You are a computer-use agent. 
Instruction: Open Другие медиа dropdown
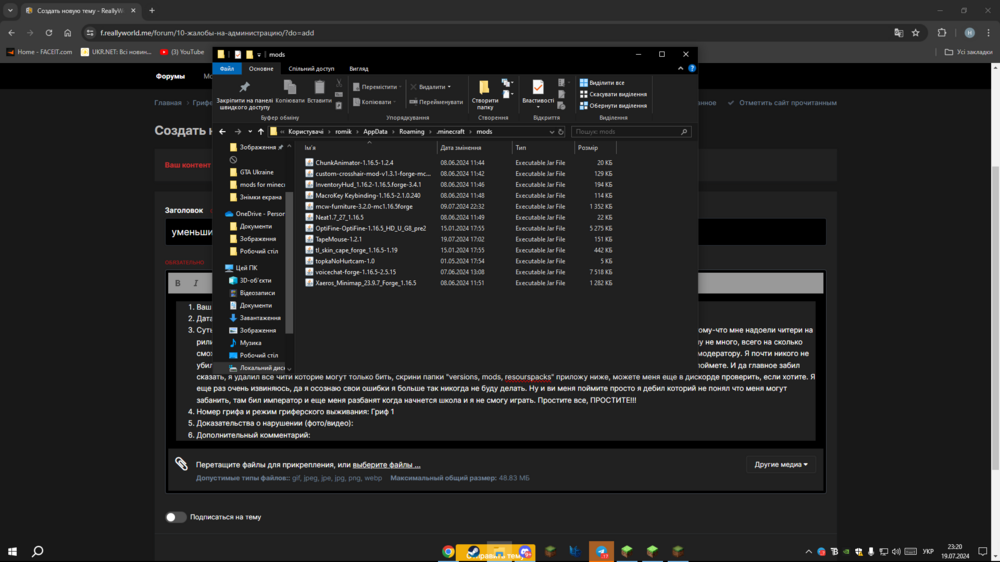click(781, 464)
